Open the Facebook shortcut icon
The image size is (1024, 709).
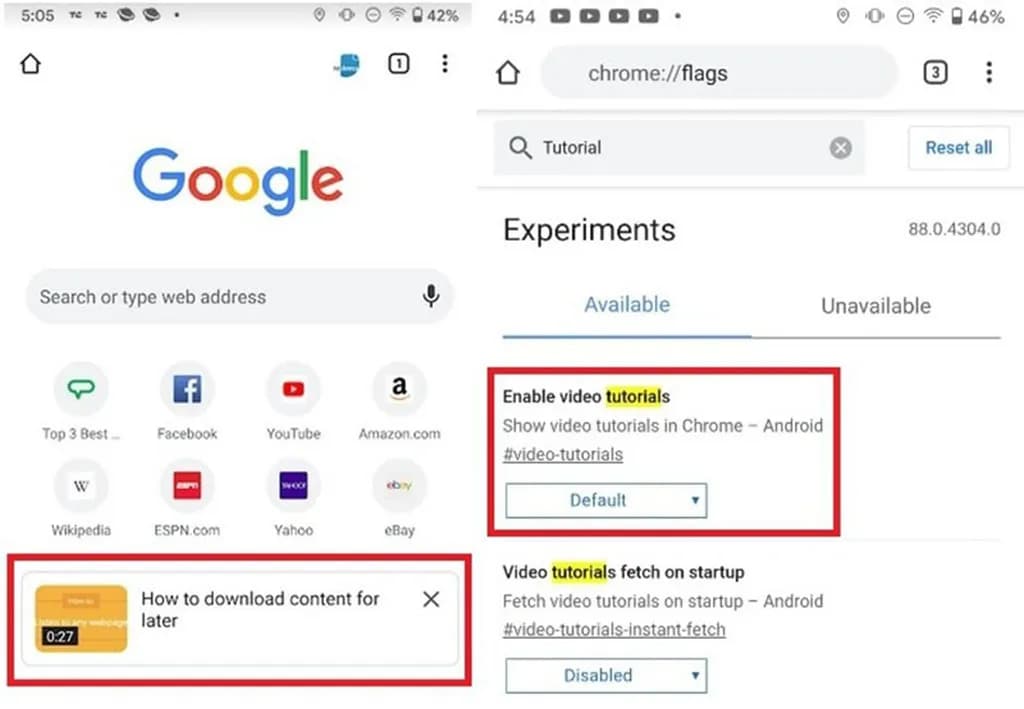[187, 389]
